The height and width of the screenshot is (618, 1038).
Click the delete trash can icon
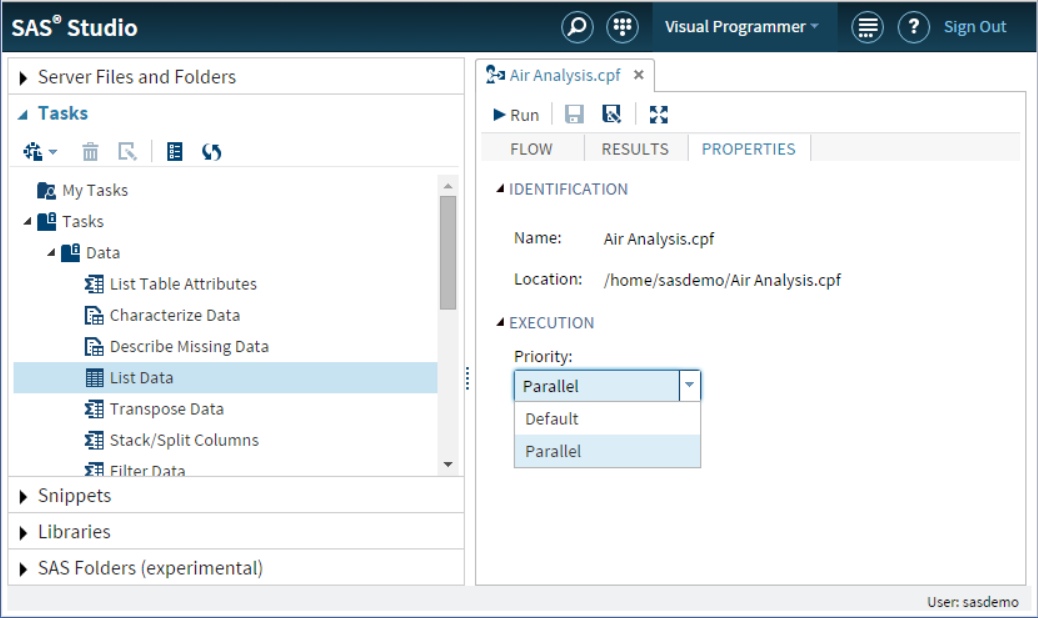click(x=90, y=152)
